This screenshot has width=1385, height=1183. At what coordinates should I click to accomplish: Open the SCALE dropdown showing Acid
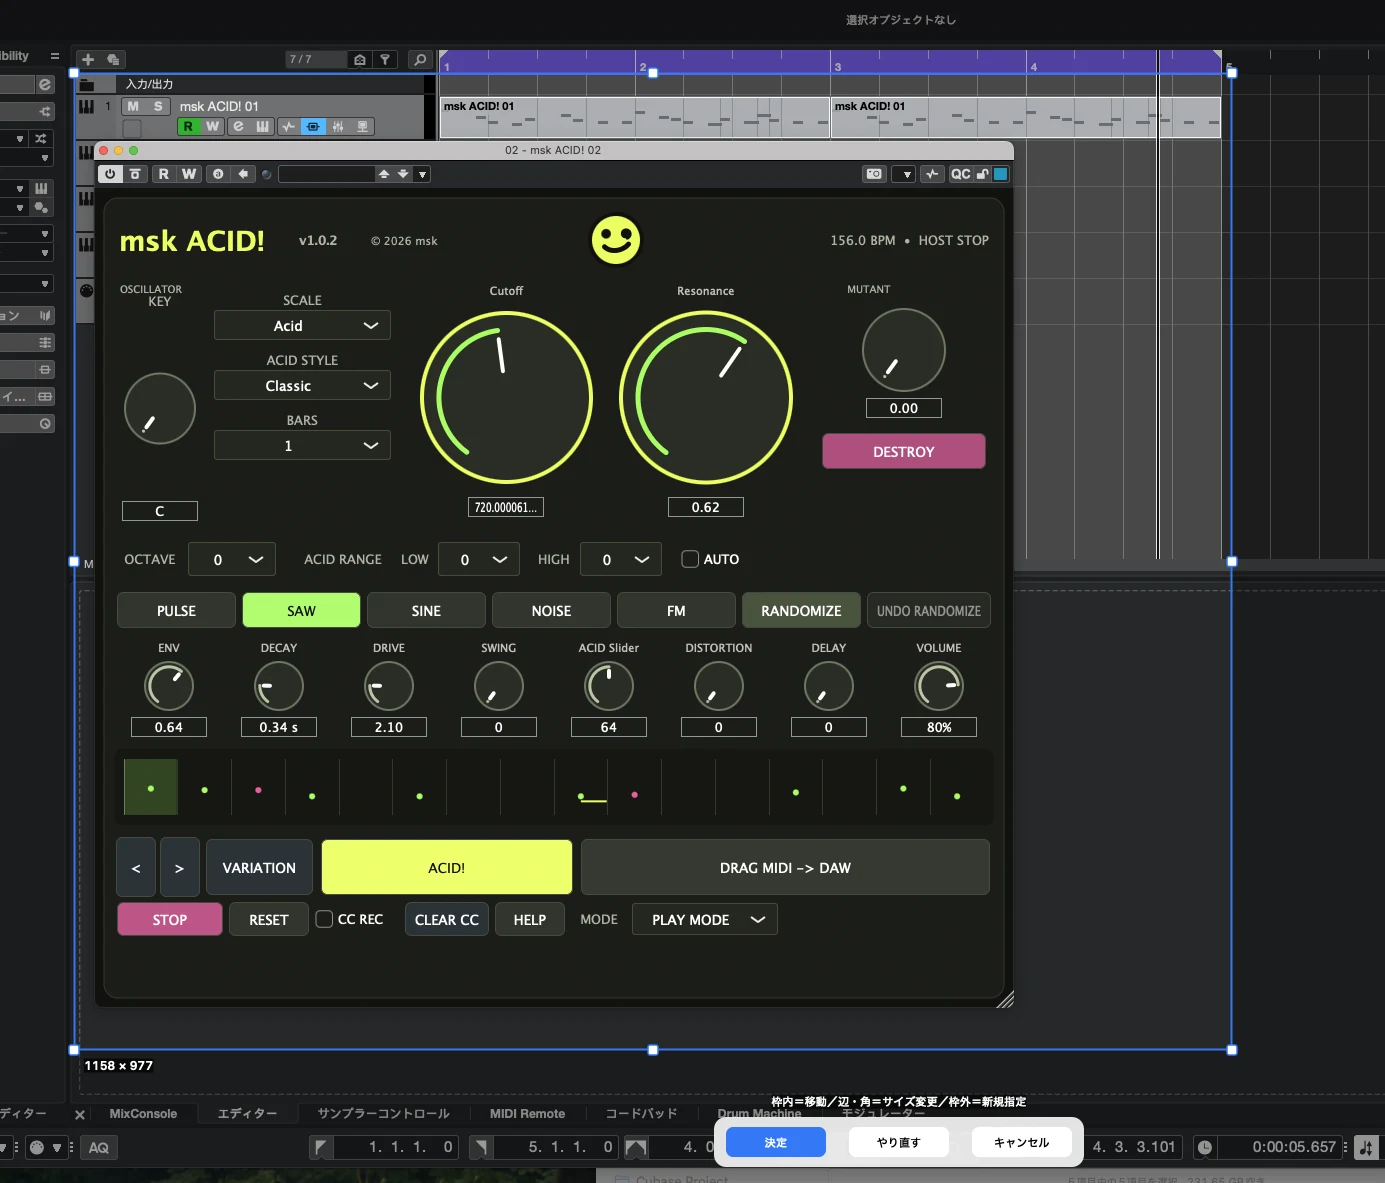(x=302, y=326)
